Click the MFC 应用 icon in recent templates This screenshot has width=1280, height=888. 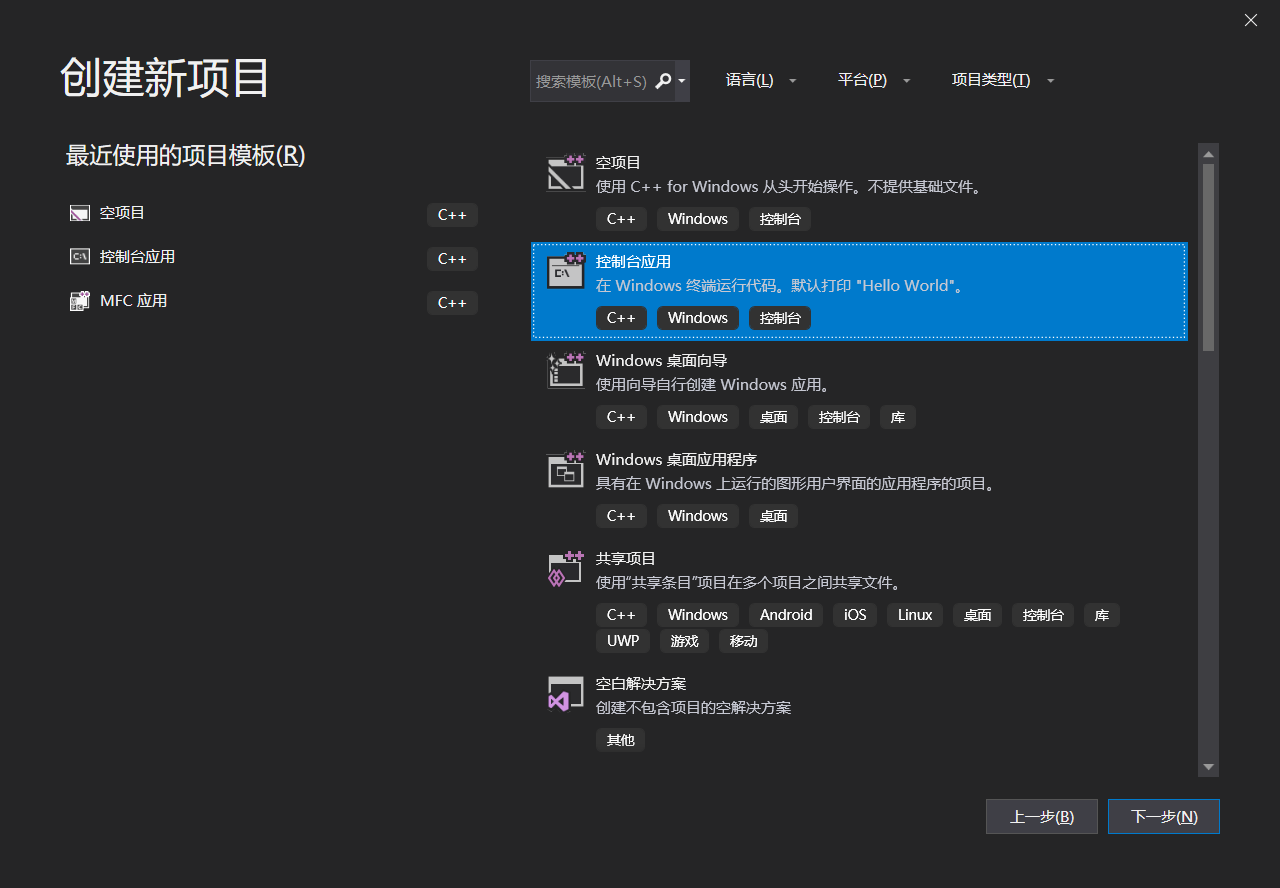pyautogui.click(x=79, y=300)
